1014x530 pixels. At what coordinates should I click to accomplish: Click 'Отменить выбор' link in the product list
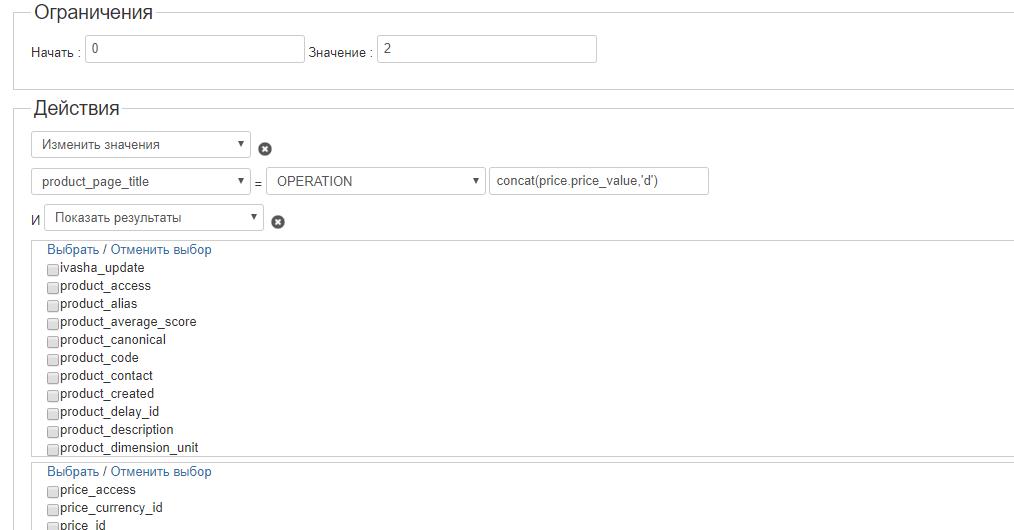(161, 249)
